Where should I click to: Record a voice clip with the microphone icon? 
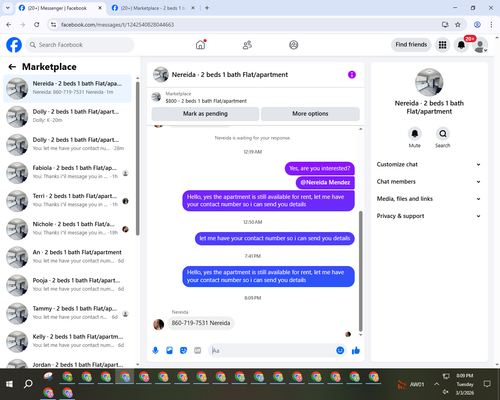(x=155, y=350)
